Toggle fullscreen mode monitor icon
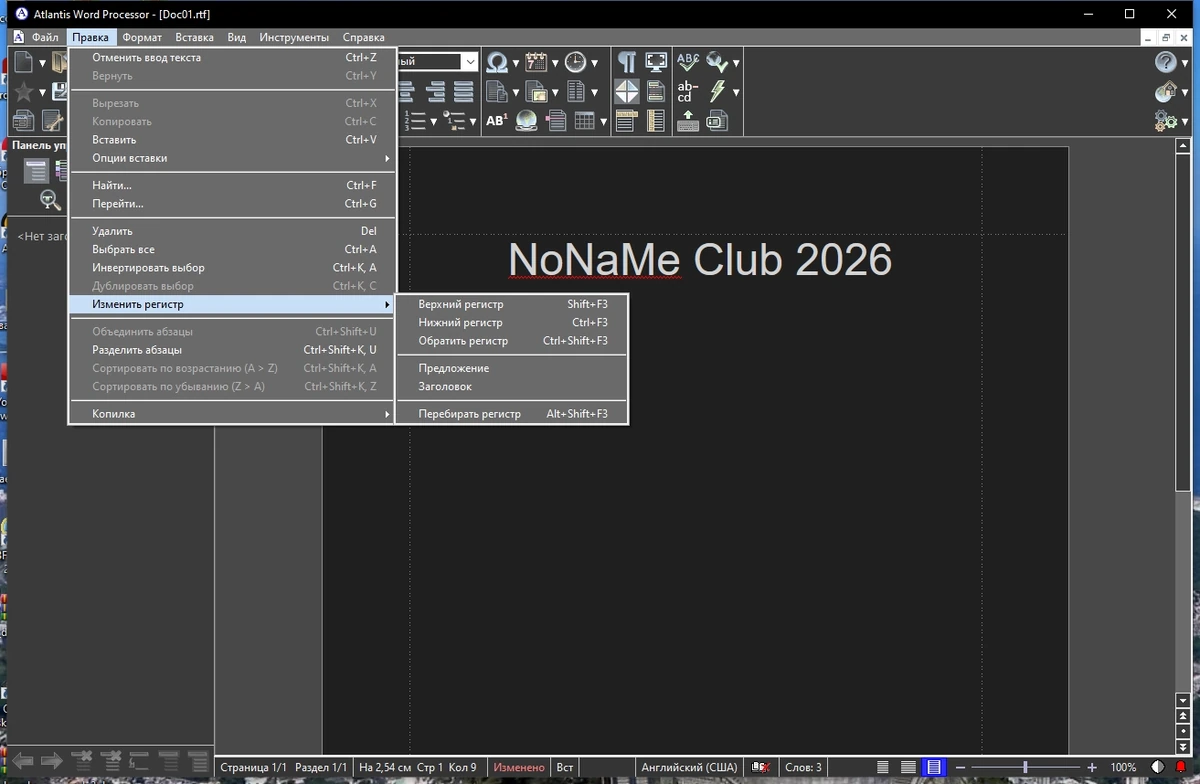Image resolution: width=1200 pixels, height=784 pixels. [x=656, y=62]
